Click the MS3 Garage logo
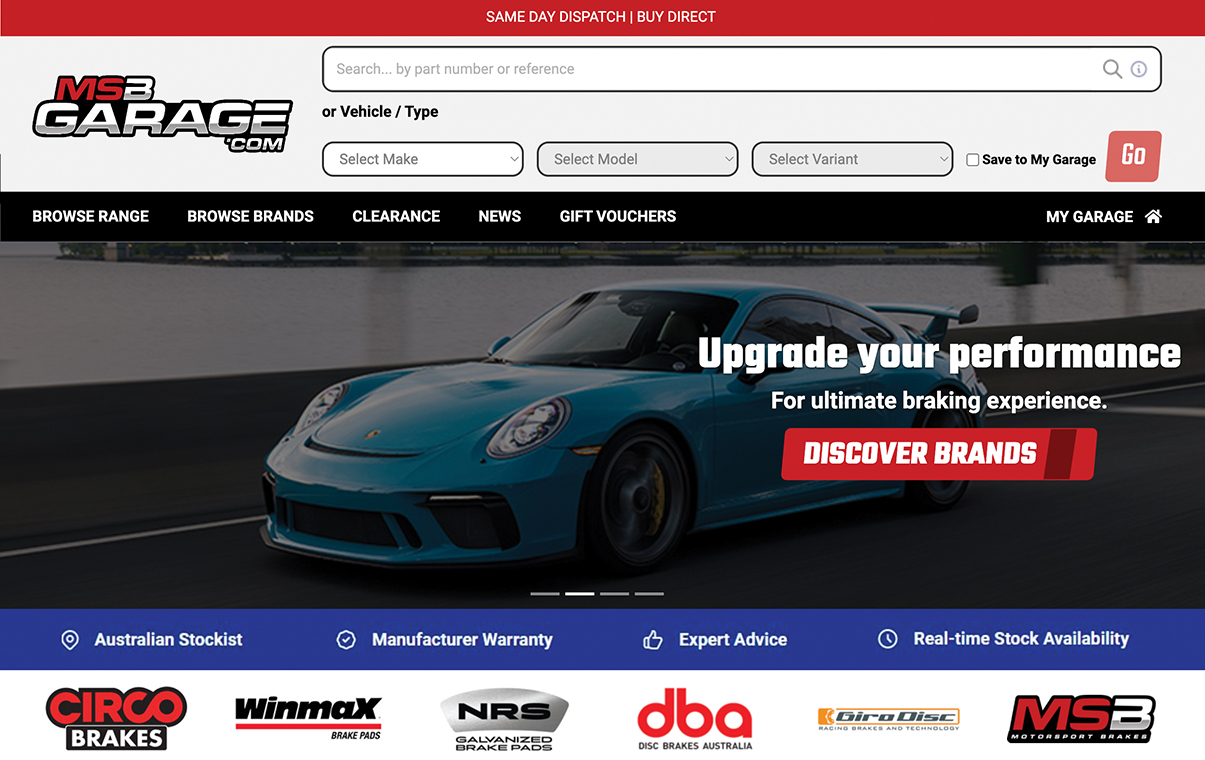The width and height of the screenshot is (1205, 760). [x=162, y=113]
